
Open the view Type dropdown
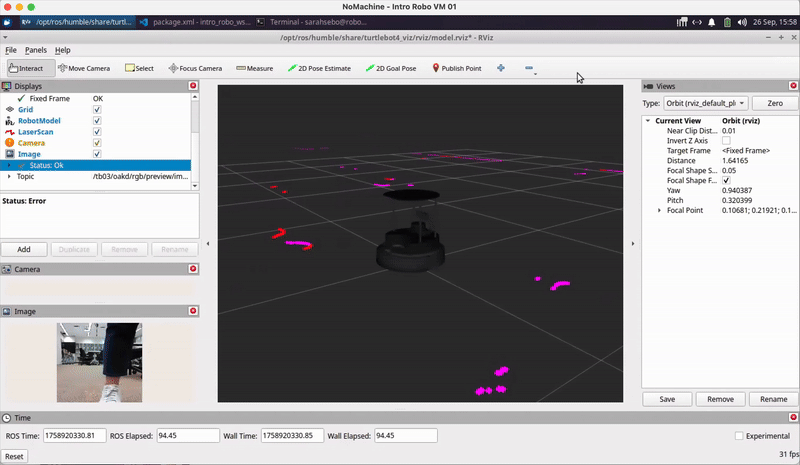point(705,103)
